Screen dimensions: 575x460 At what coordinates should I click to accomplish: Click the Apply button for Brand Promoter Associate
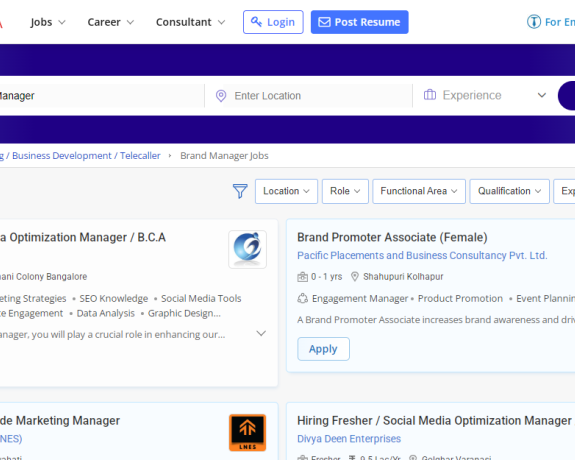point(323,349)
